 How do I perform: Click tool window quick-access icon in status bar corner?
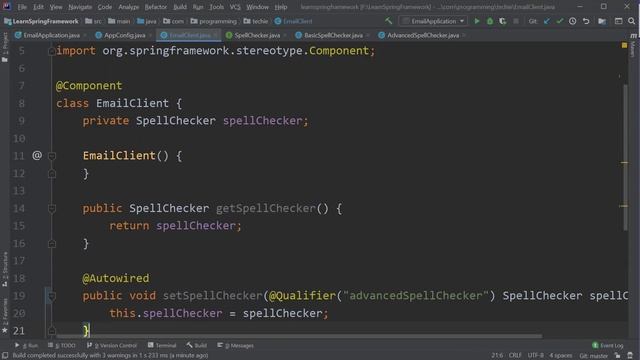5,356
